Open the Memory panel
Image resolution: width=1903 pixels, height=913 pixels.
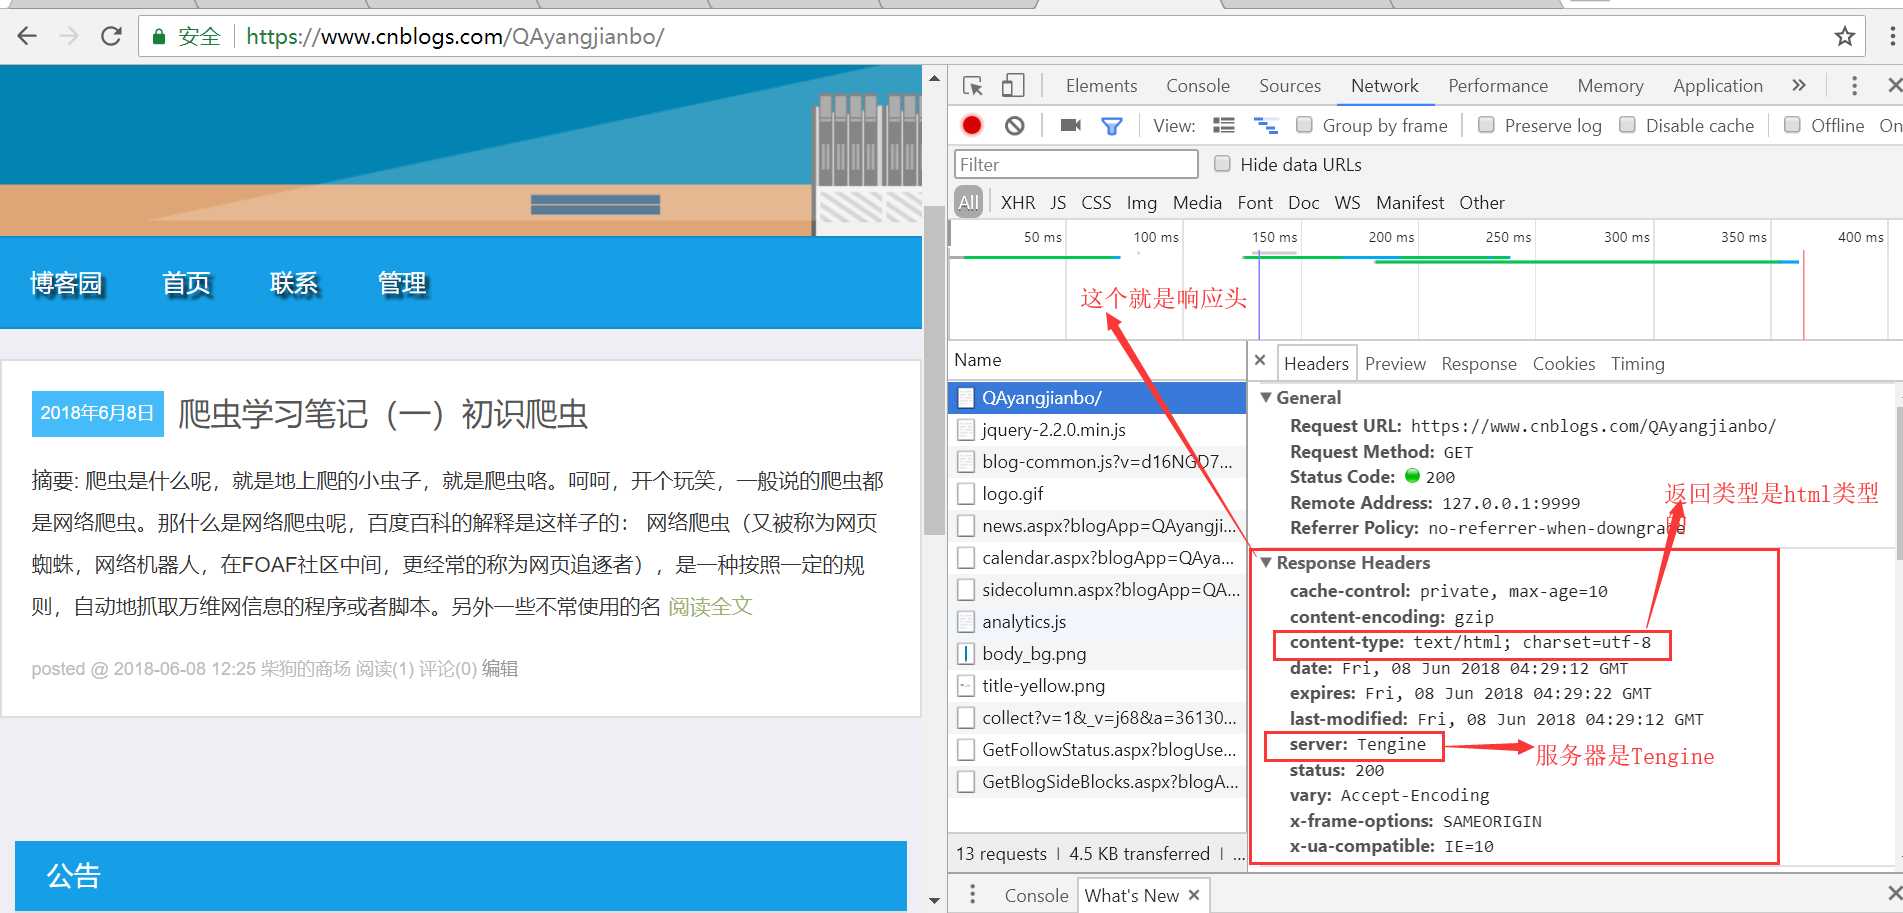coord(1610,86)
